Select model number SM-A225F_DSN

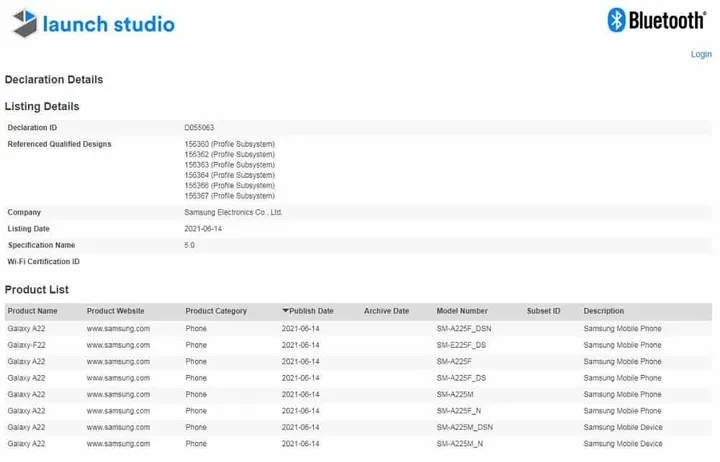464,328
